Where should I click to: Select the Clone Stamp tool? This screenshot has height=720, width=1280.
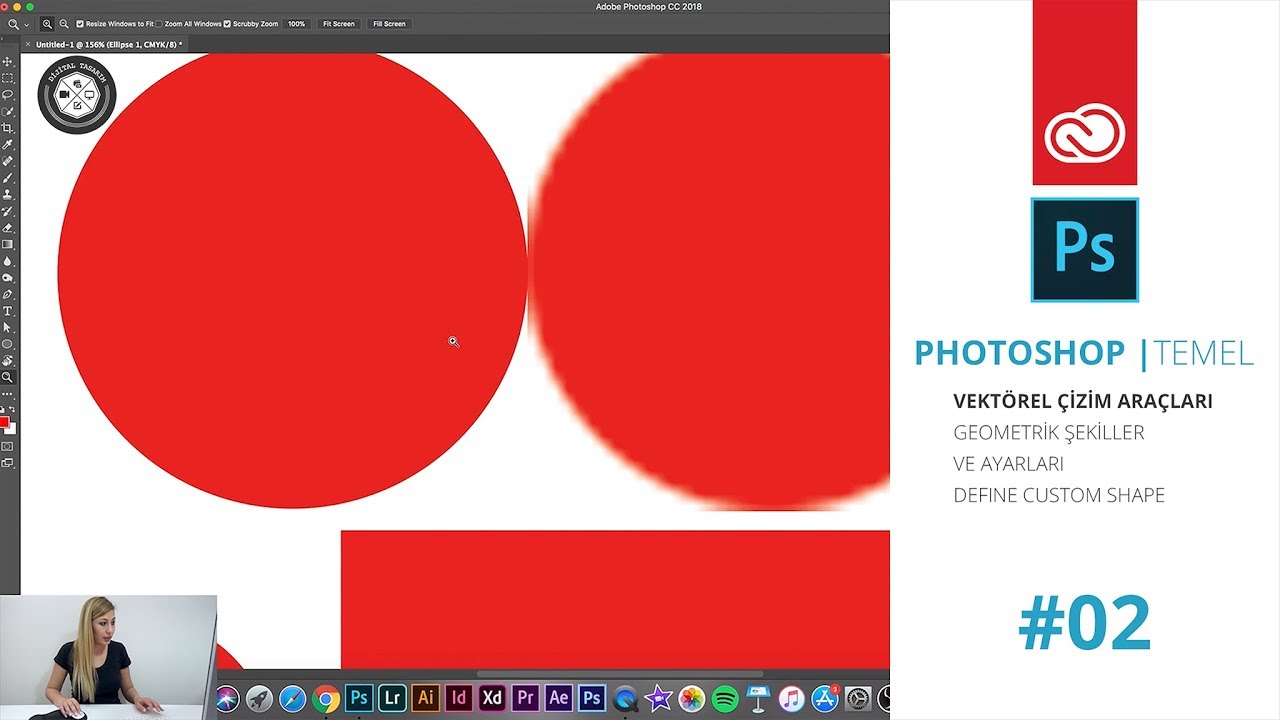tap(8, 194)
